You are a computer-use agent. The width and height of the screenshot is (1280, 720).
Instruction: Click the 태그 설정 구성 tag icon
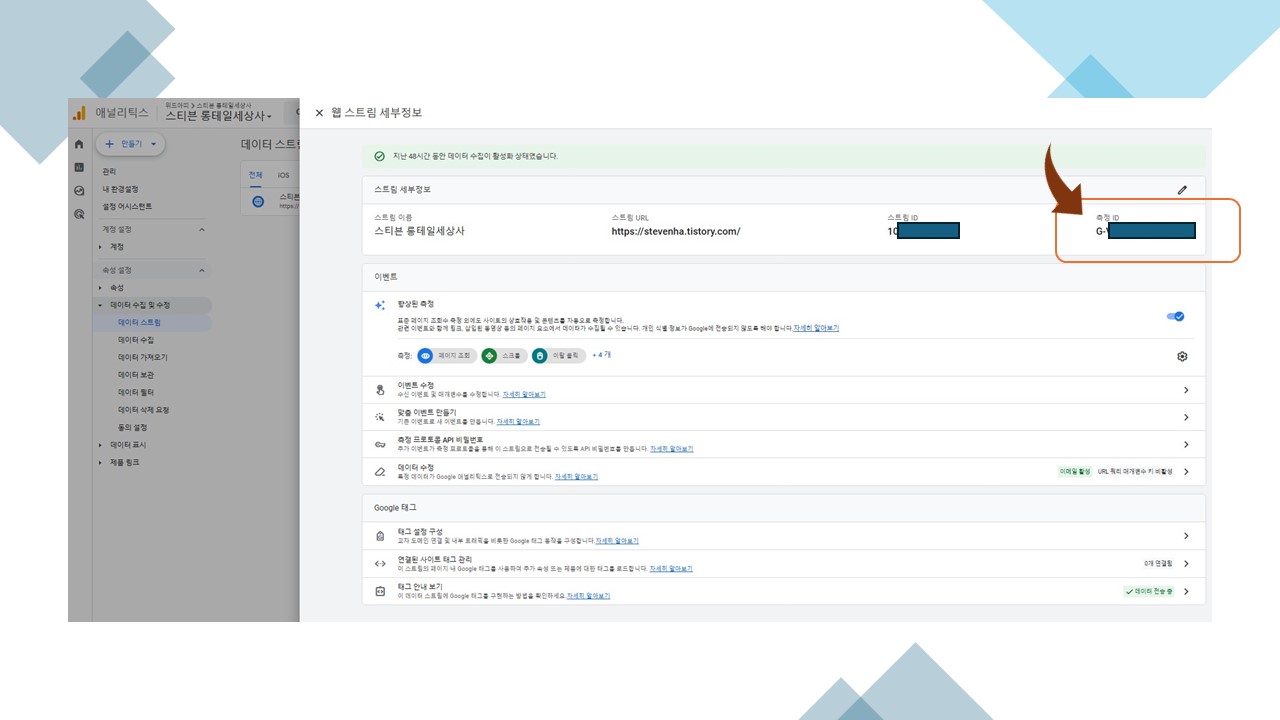pyautogui.click(x=380, y=536)
